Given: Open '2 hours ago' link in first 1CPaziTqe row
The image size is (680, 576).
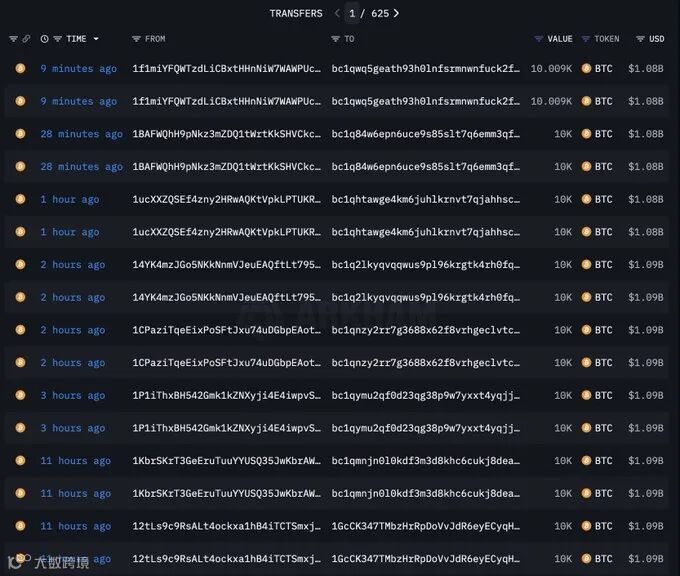Looking at the screenshot, I should (x=73, y=330).
